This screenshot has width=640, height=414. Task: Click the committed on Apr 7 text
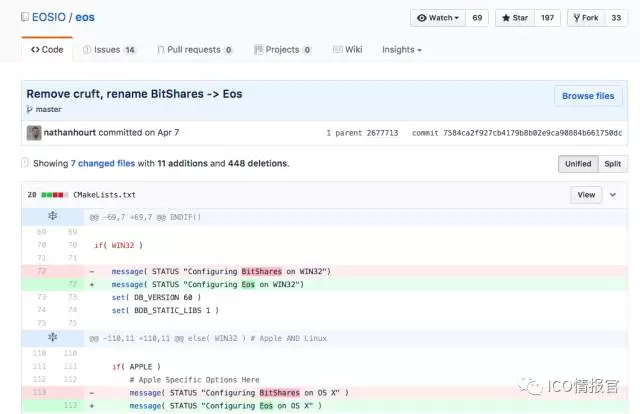pyautogui.click(x=139, y=133)
